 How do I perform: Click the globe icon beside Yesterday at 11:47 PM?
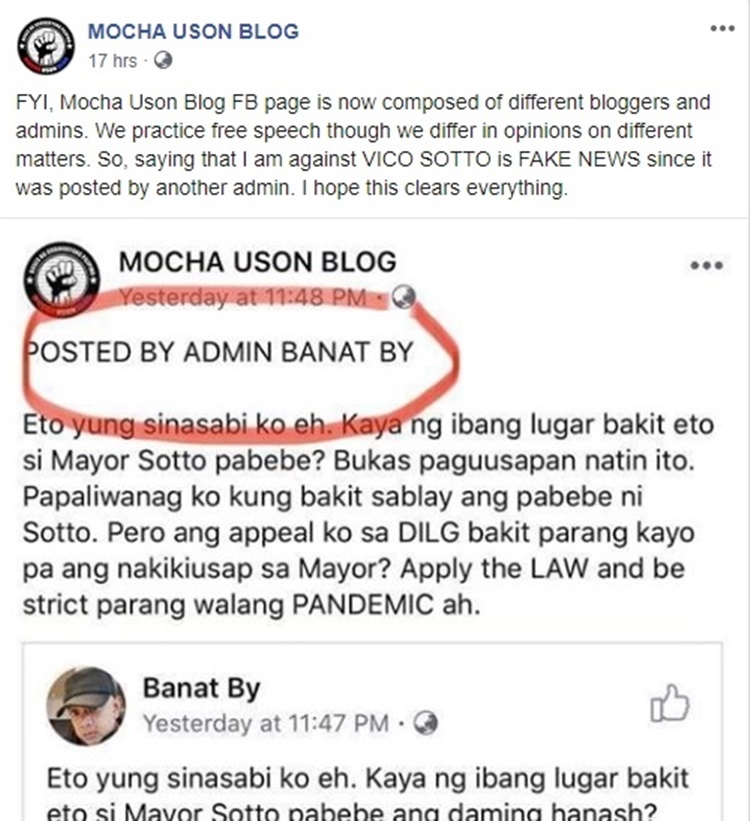click(x=425, y=723)
